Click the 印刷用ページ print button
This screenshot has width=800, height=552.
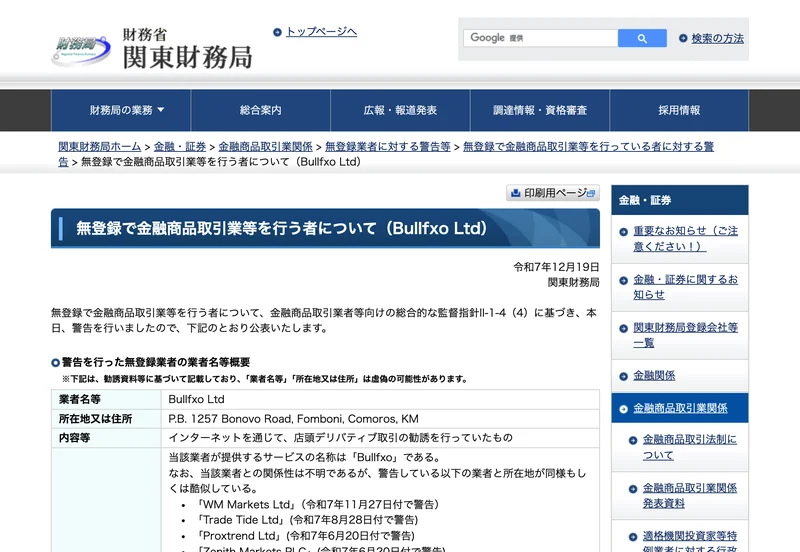[x=553, y=193]
